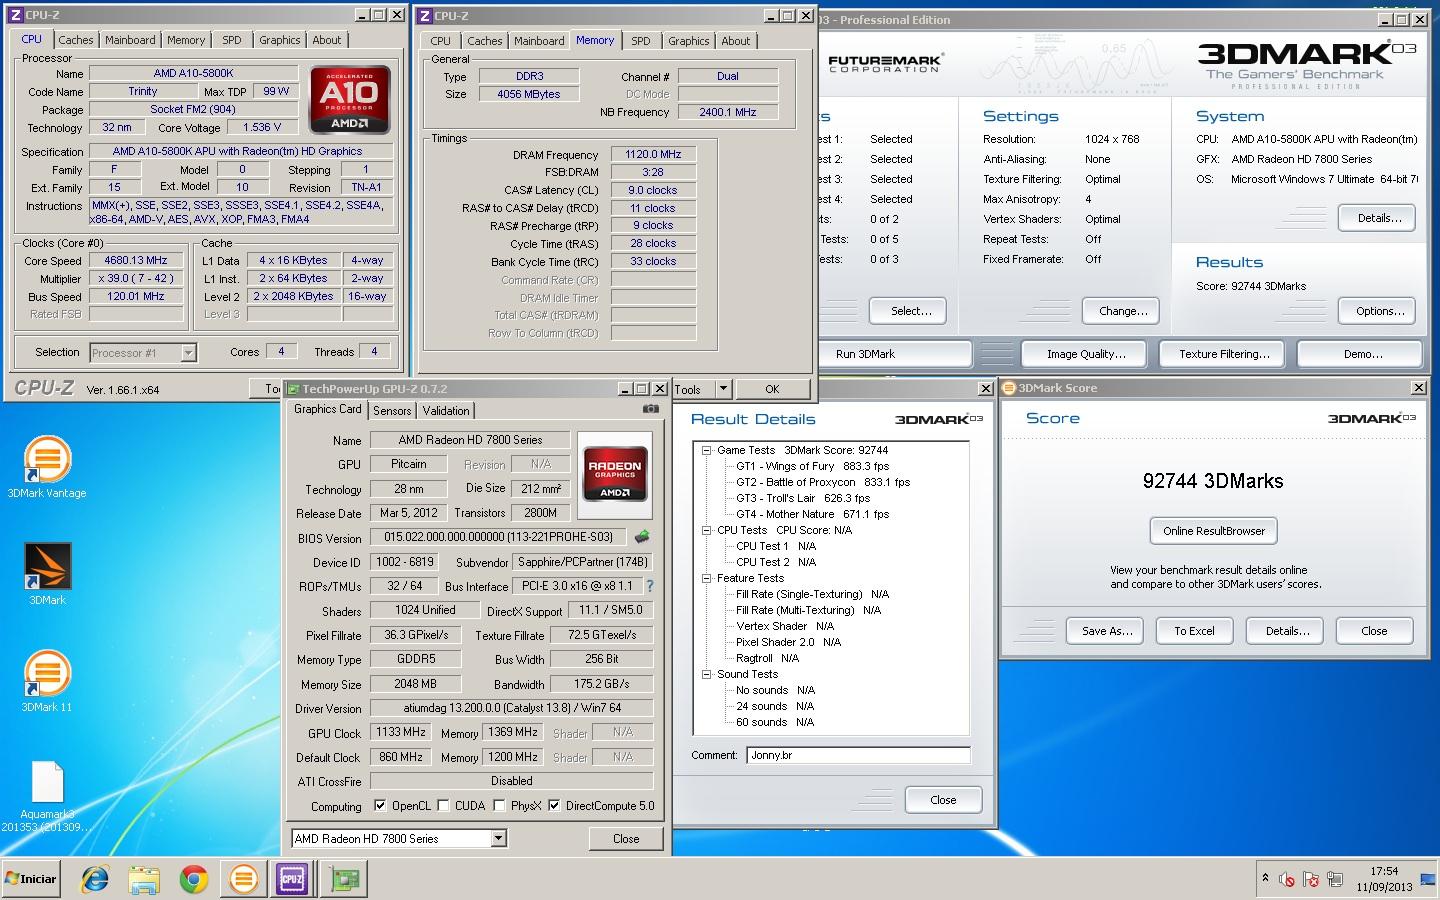Click the Bus Interface question mark help
This screenshot has width=1440, height=900.
point(649,586)
